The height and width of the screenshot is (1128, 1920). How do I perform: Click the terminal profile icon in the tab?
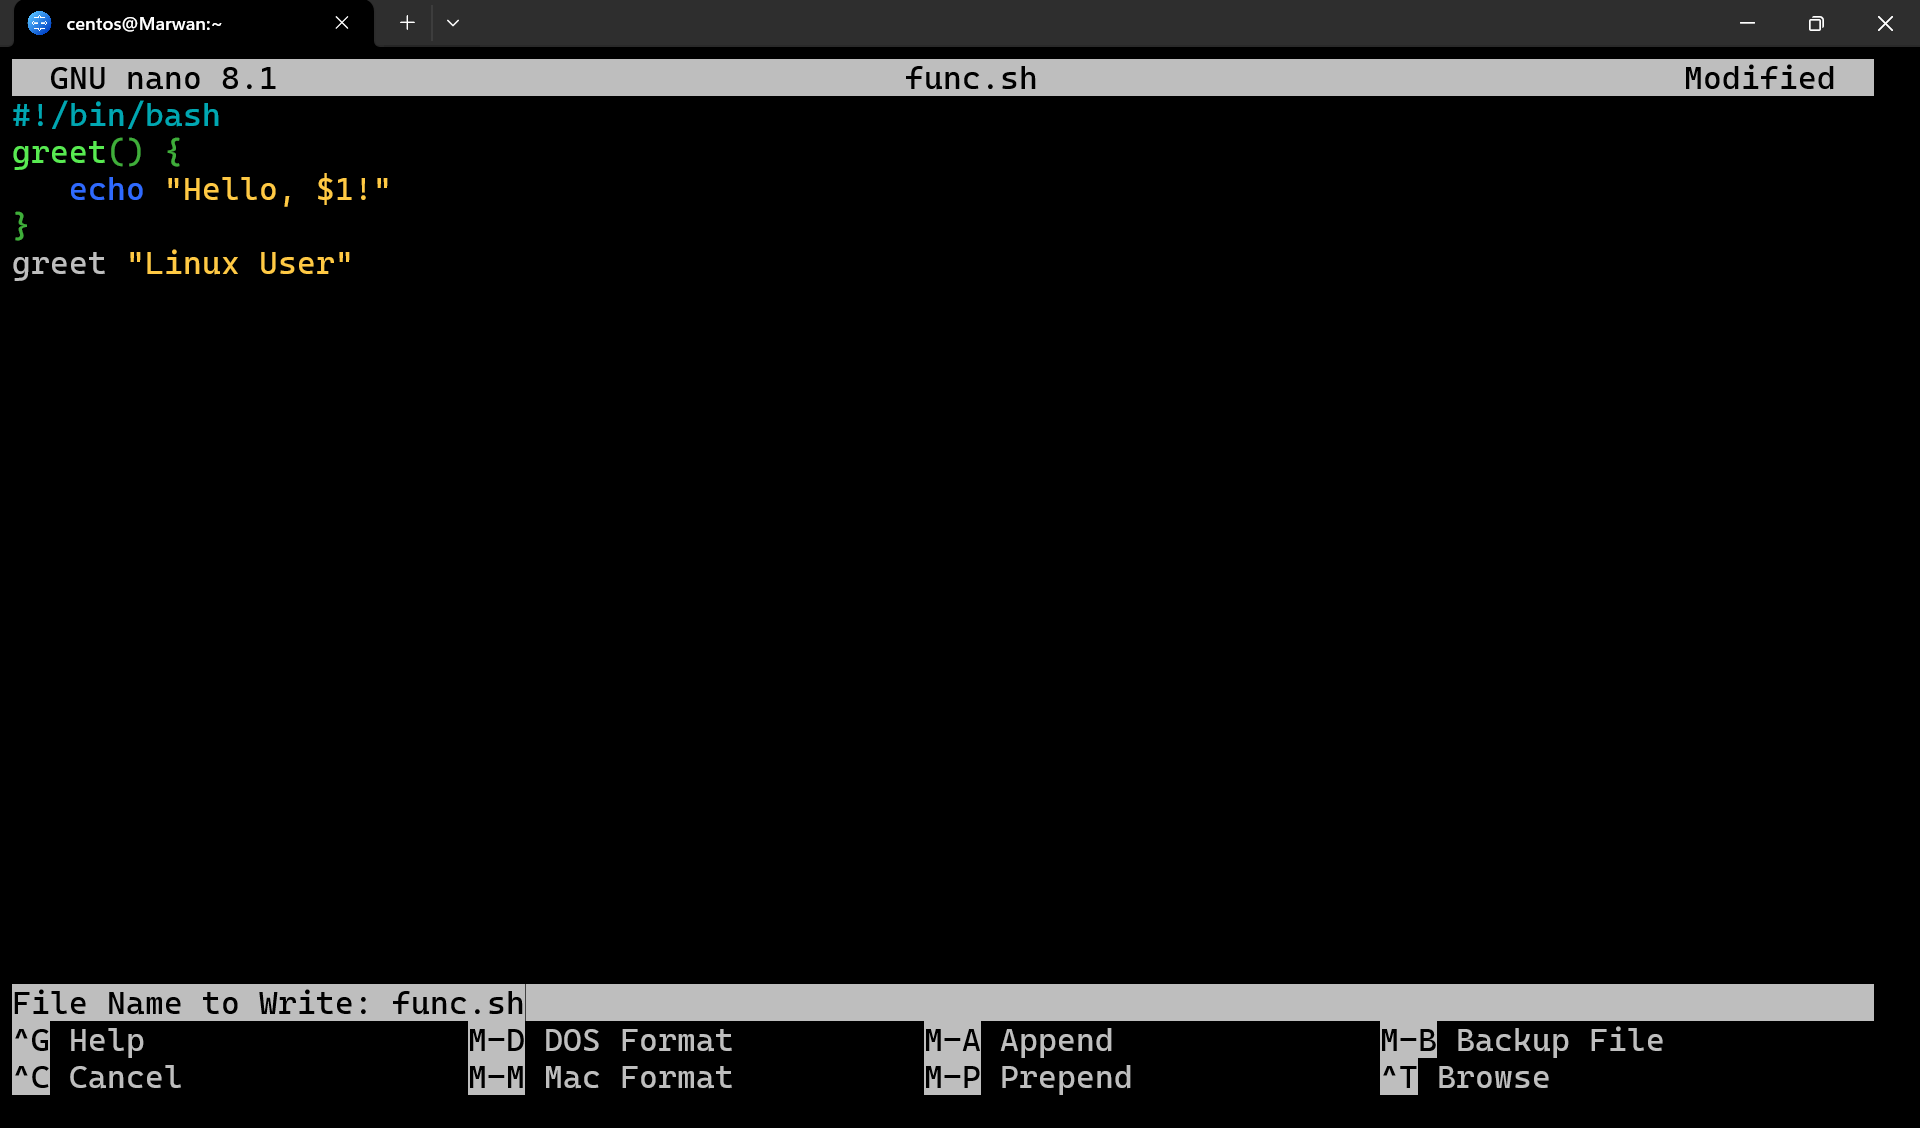39,23
